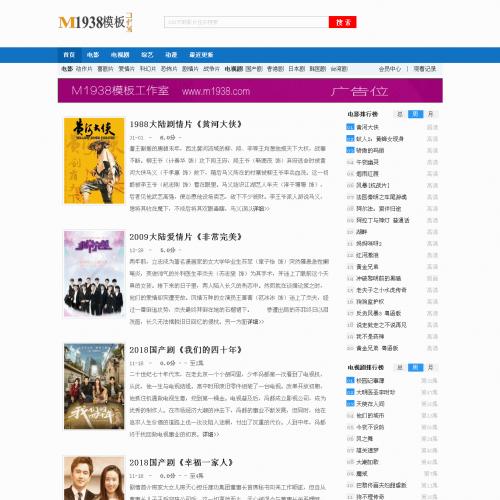Select 总 tab in 电视剧排行榜
500x500 pixels.
coord(400,368)
